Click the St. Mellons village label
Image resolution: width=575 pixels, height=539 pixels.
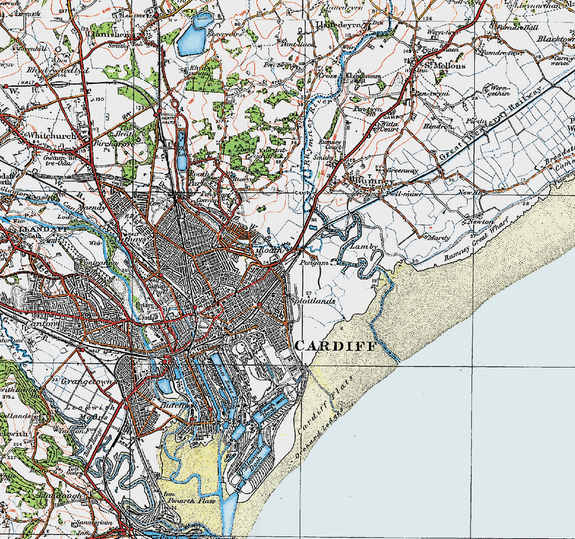(x=445, y=66)
